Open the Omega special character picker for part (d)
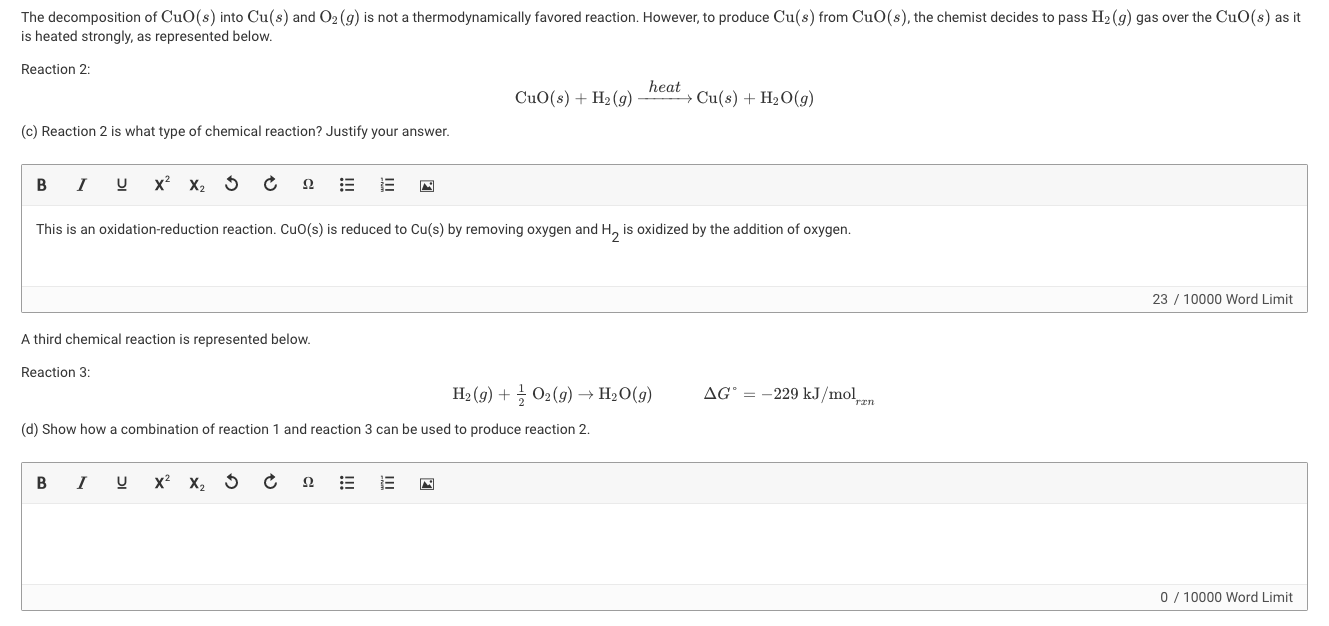The width and height of the screenshot is (1329, 626). click(x=307, y=482)
